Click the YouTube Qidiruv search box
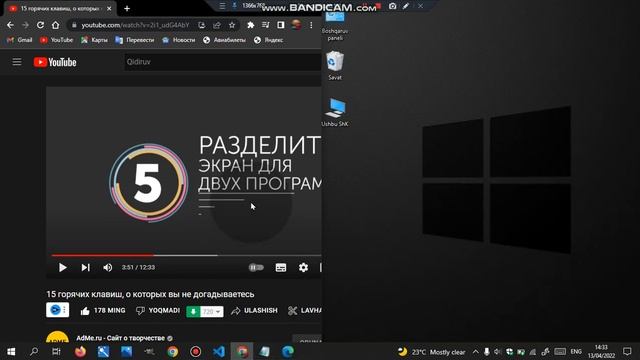 pyautogui.click(x=223, y=62)
